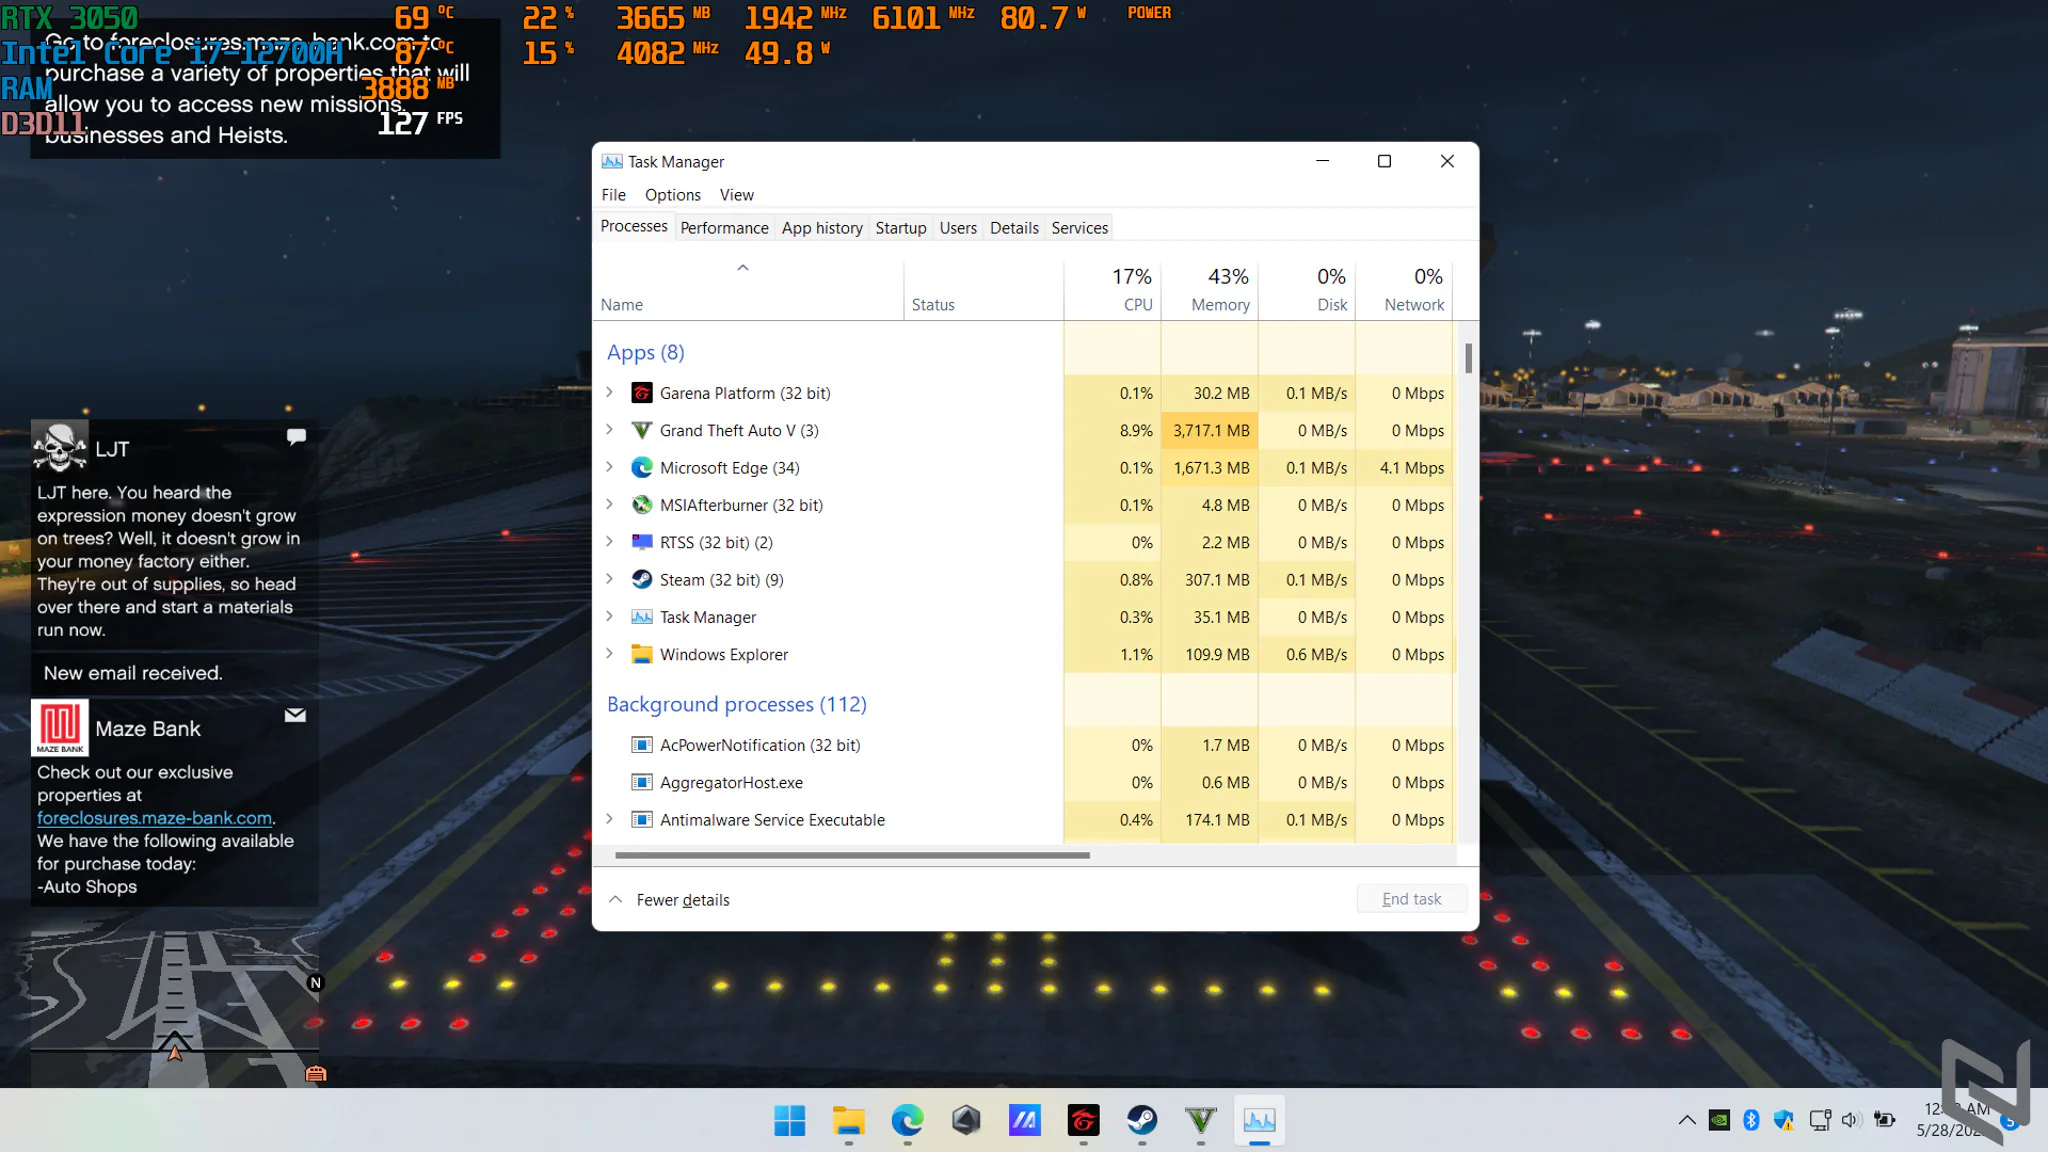This screenshot has width=2048, height=1152.
Task: Expand the Windows Explorer process group
Action: tap(609, 653)
